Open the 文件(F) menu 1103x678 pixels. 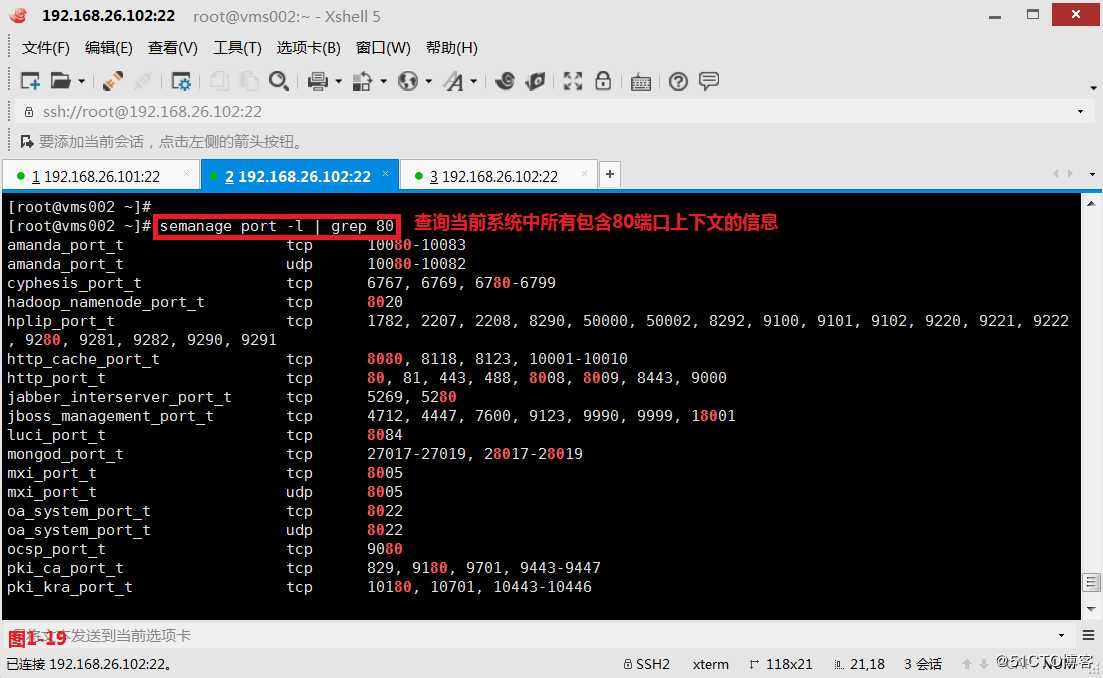click(46, 48)
